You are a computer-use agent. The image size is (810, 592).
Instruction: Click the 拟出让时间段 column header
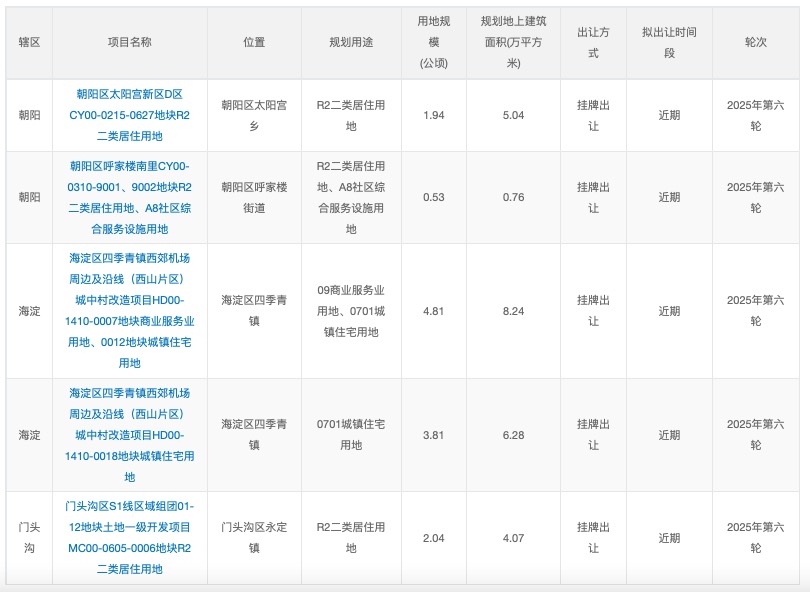(669, 42)
